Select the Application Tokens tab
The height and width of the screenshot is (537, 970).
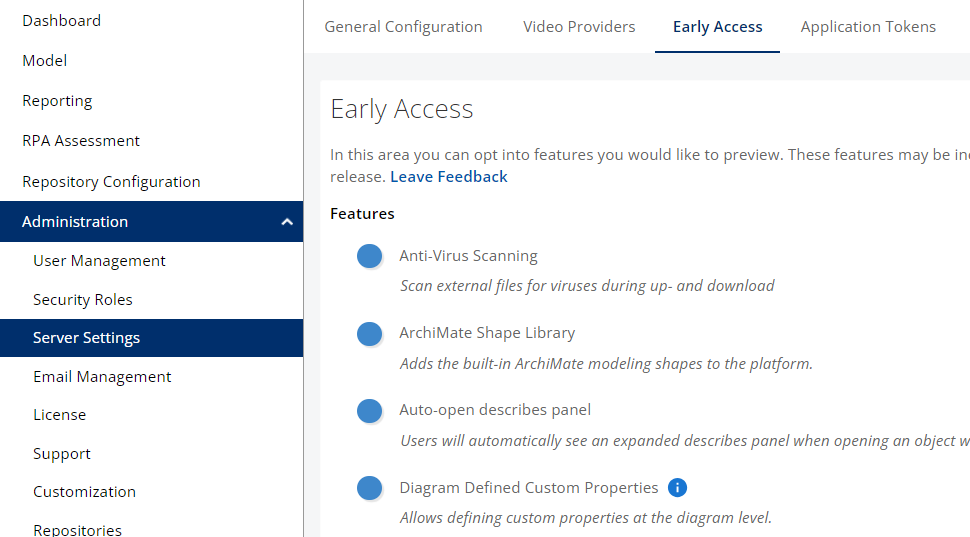coord(868,27)
